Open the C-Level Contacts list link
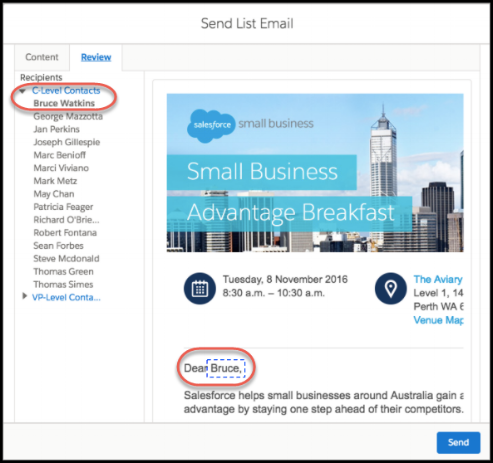The height and width of the screenshot is (463, 493). point(66,90)
